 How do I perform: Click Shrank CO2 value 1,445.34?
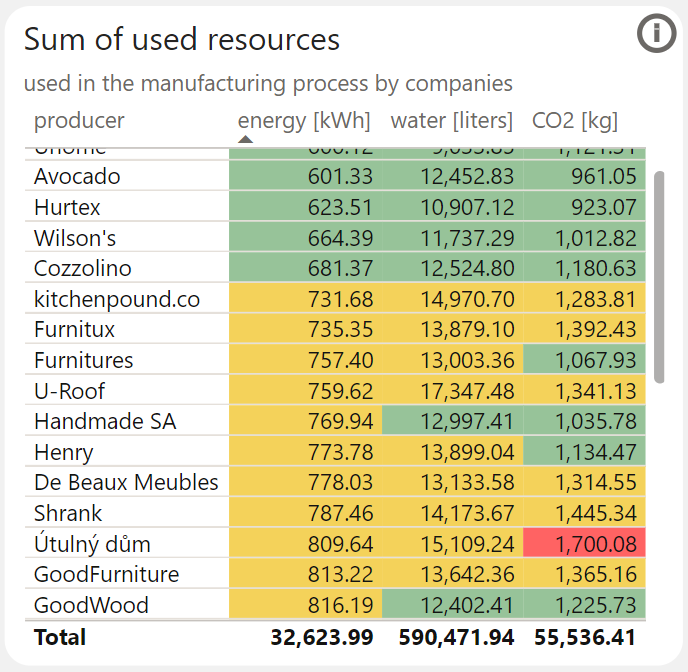pyautogui.click(x=596, y=513)
